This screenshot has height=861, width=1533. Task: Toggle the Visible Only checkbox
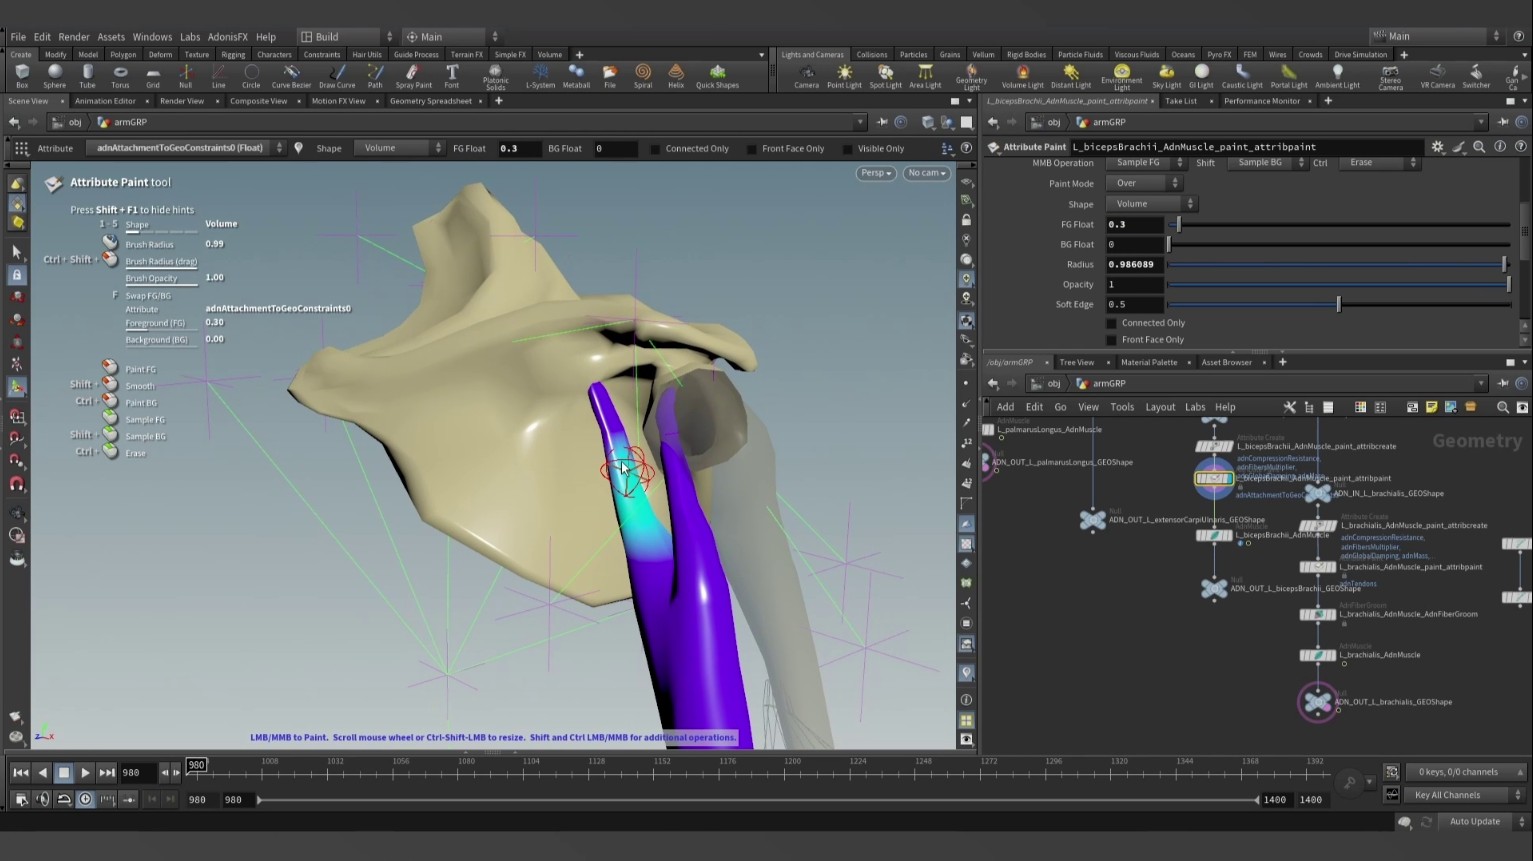[x=848, y=149]
